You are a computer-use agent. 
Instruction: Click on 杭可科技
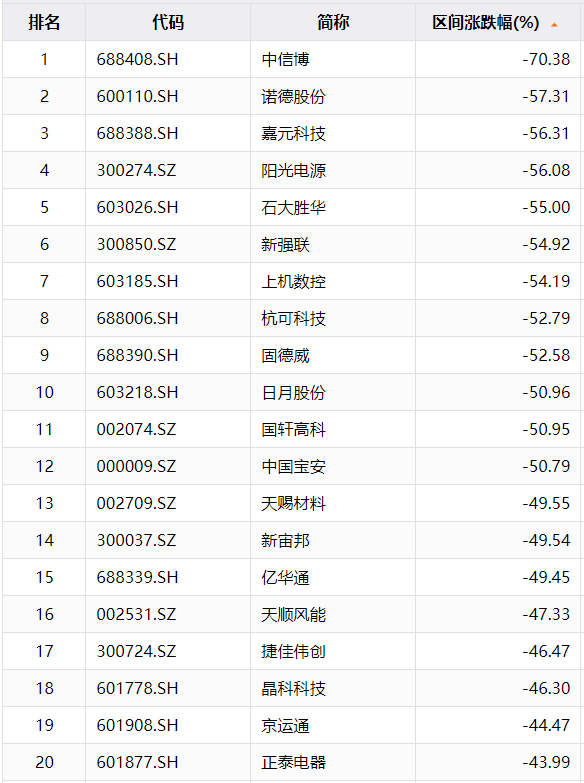(294, 318)
